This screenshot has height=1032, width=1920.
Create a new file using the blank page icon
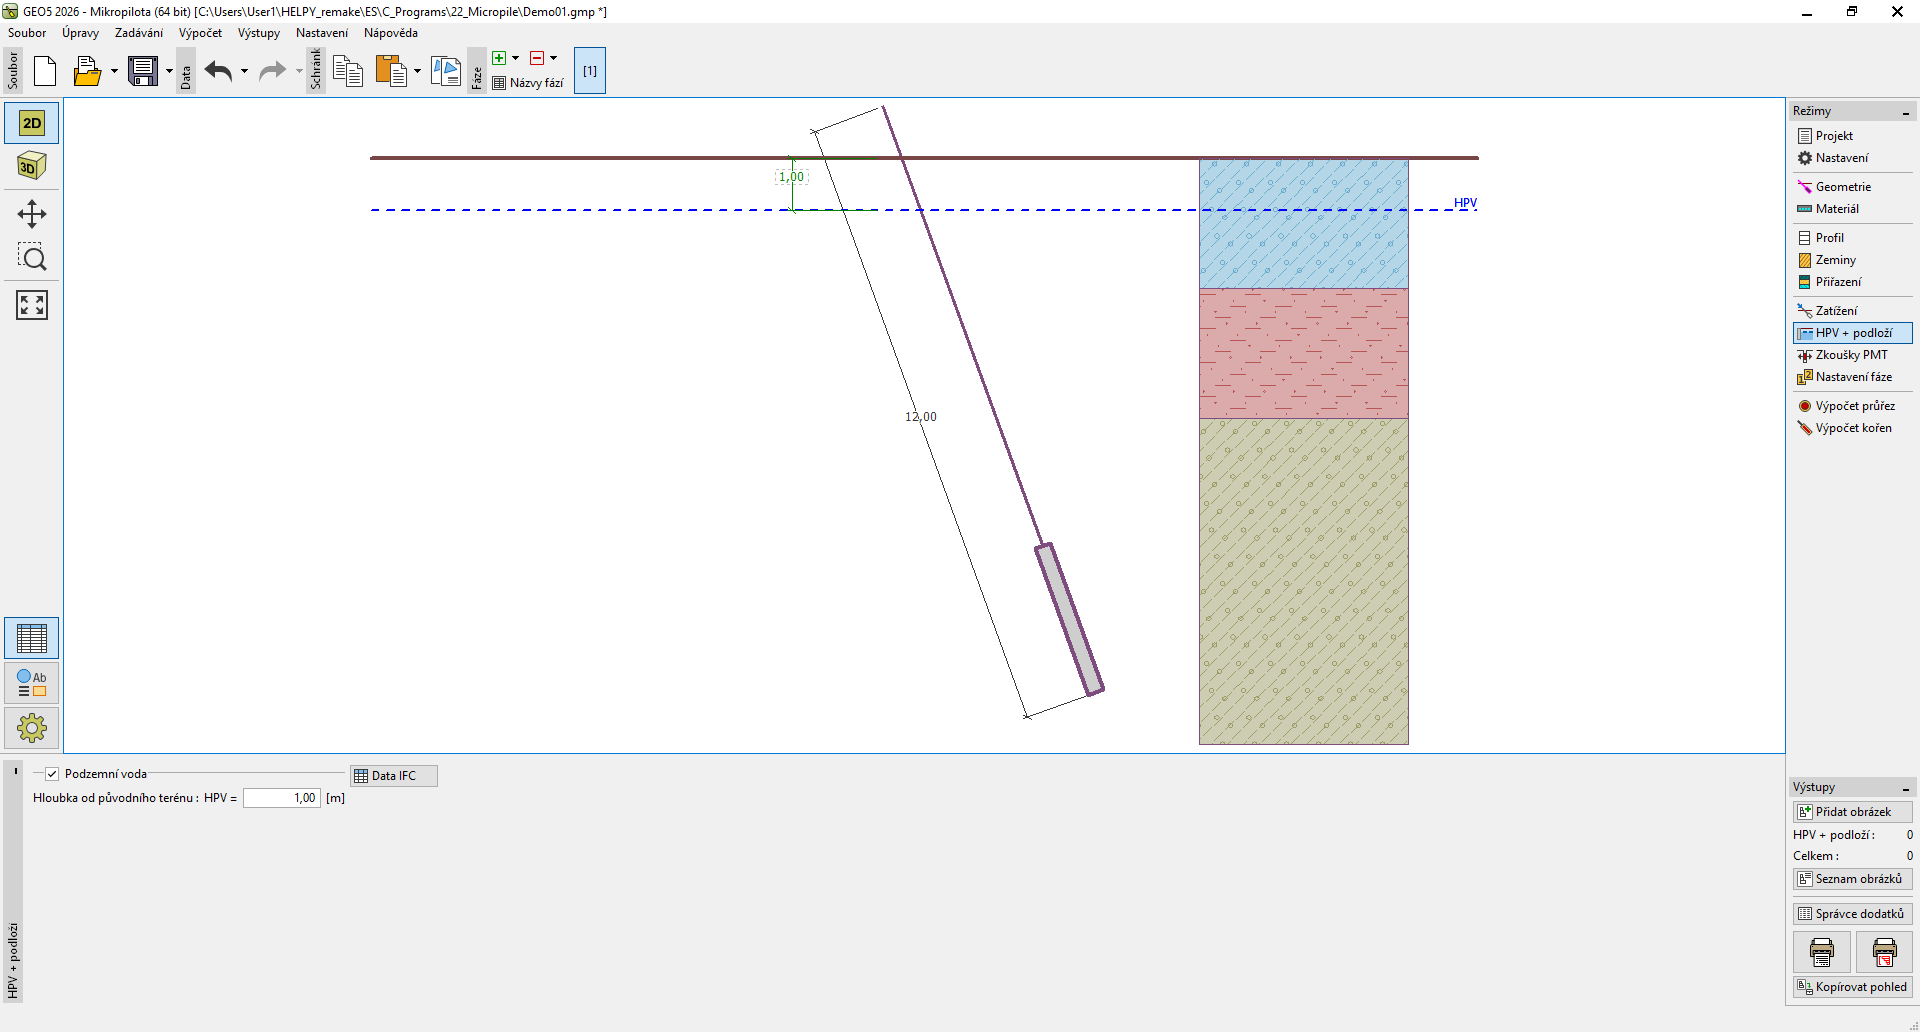click(x=45, y=71)
